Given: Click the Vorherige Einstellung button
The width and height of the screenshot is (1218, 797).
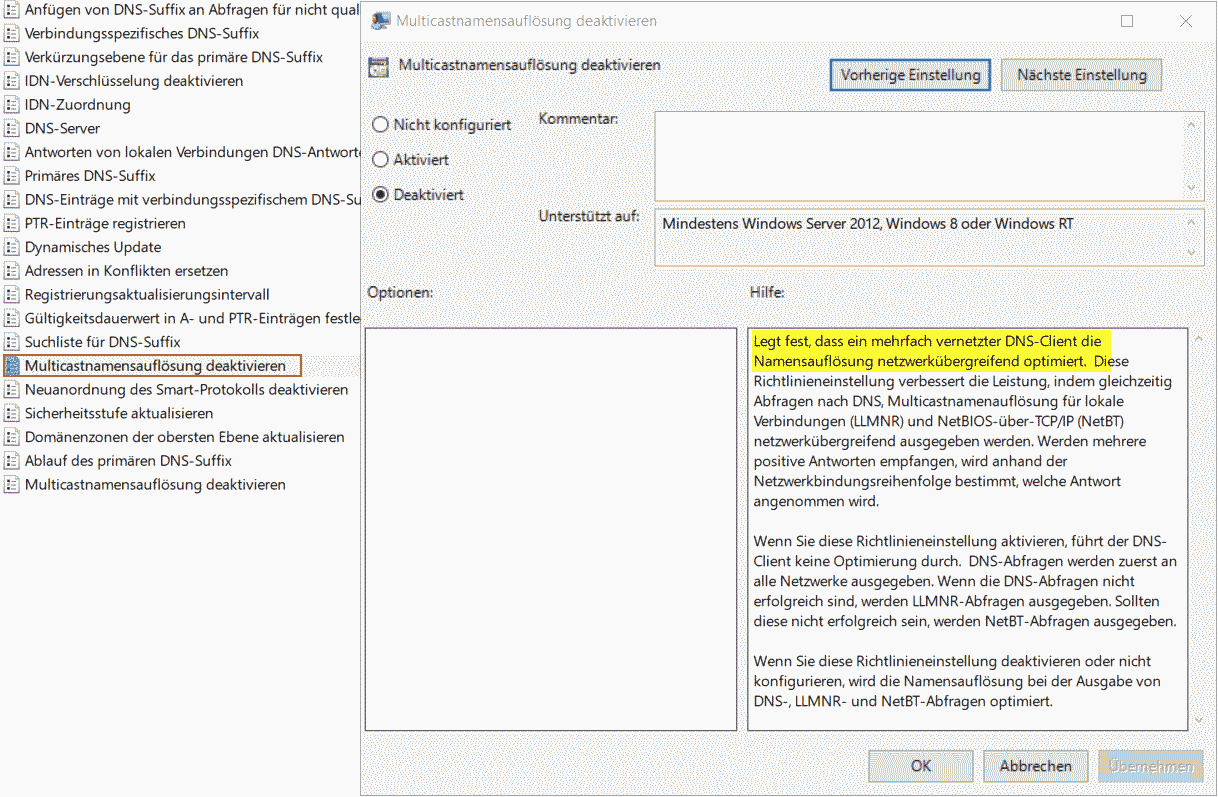Looking at the screenshot, I should coord(910,75).
